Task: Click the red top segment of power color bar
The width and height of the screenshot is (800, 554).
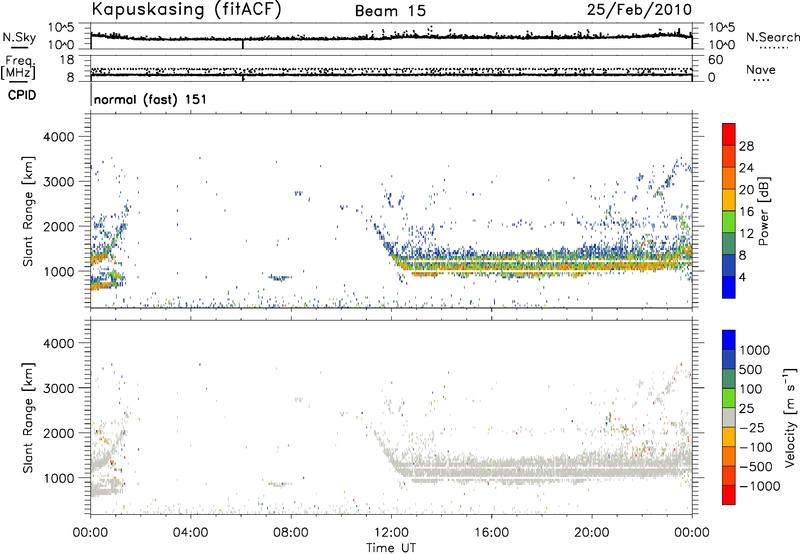Action: (729, 134)
